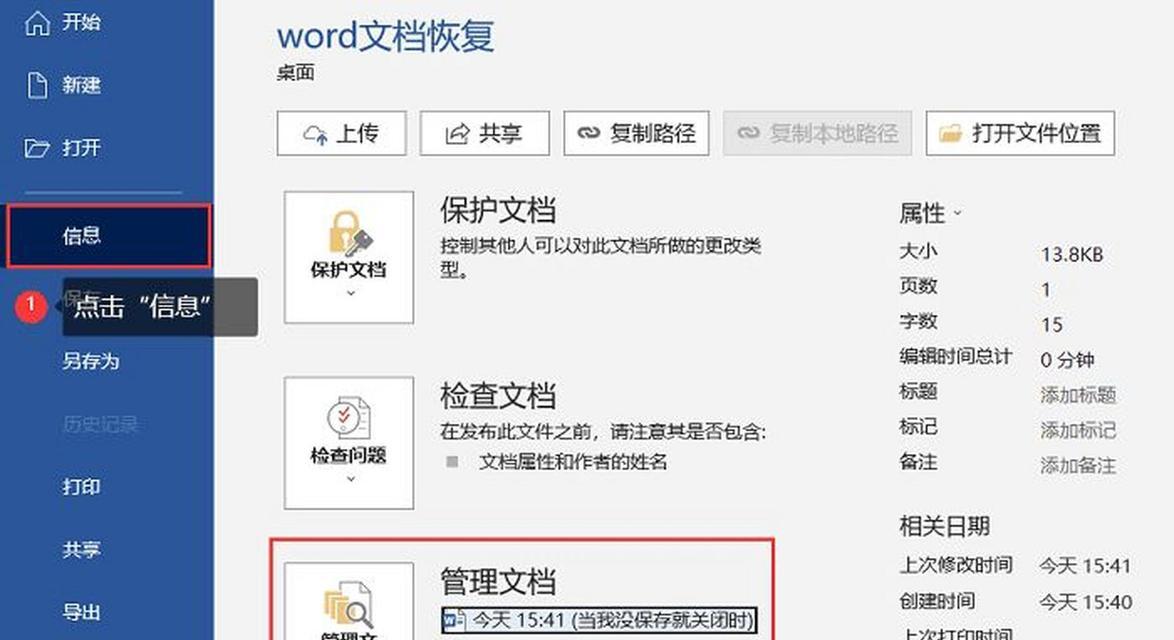This screenshot has height=640, width=1174.
Task: Click the document title word文档恢复
Action: pyautogui.click(x=386, y=36)
